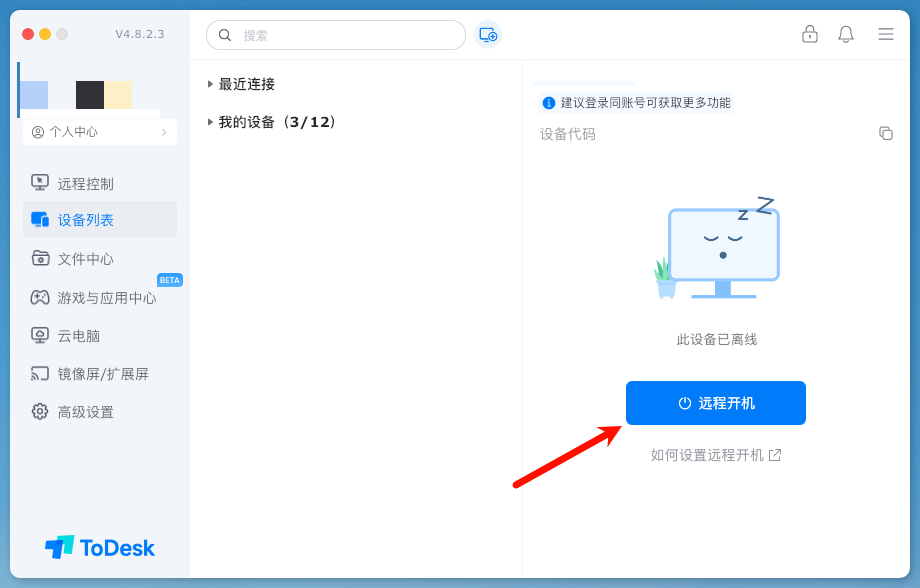920x588 pixels.
Task: Open the 如何设置远程开机 link
Action: coord(715,455)
